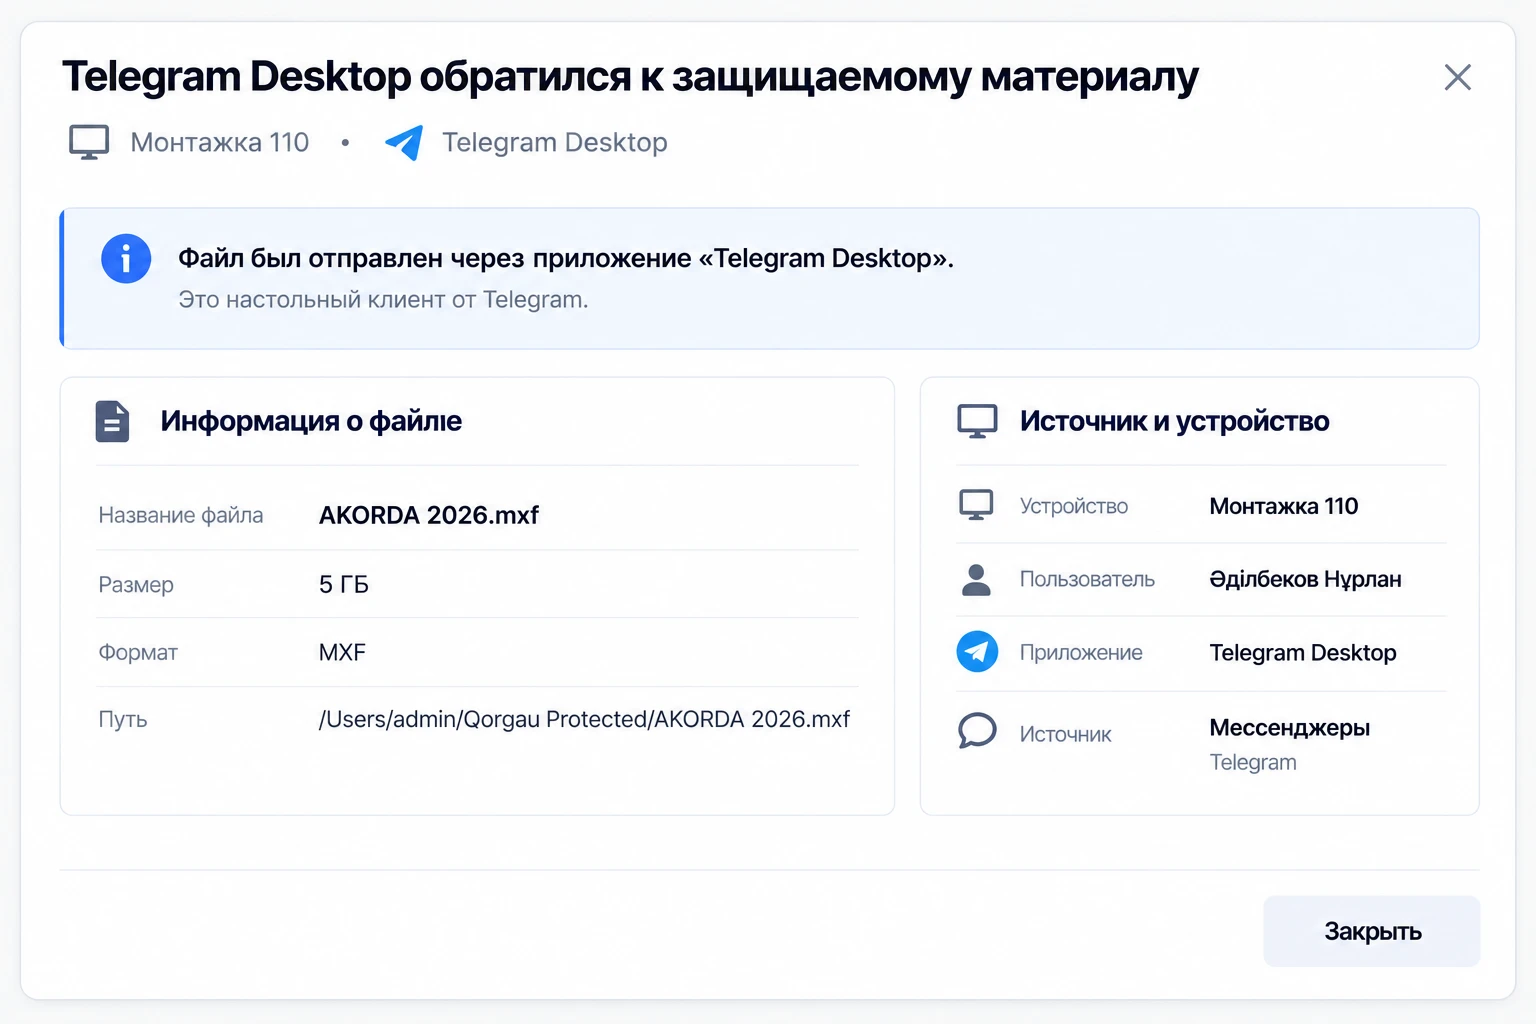Click the blue info icon in the banner

tap(126, 259)
